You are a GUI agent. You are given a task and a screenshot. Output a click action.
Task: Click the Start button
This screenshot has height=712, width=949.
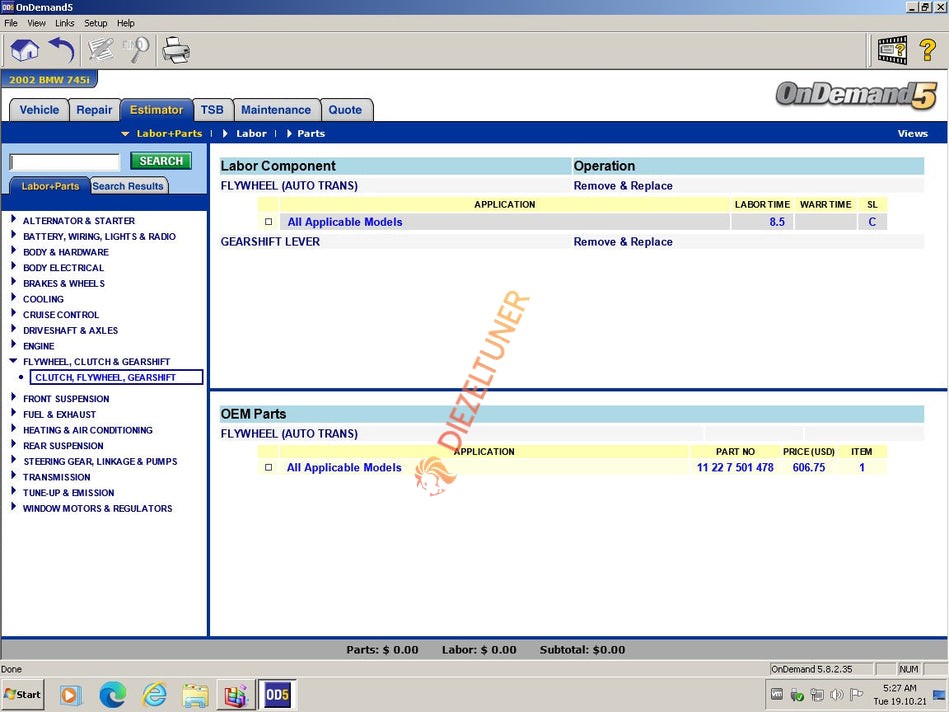click(23, 694)
